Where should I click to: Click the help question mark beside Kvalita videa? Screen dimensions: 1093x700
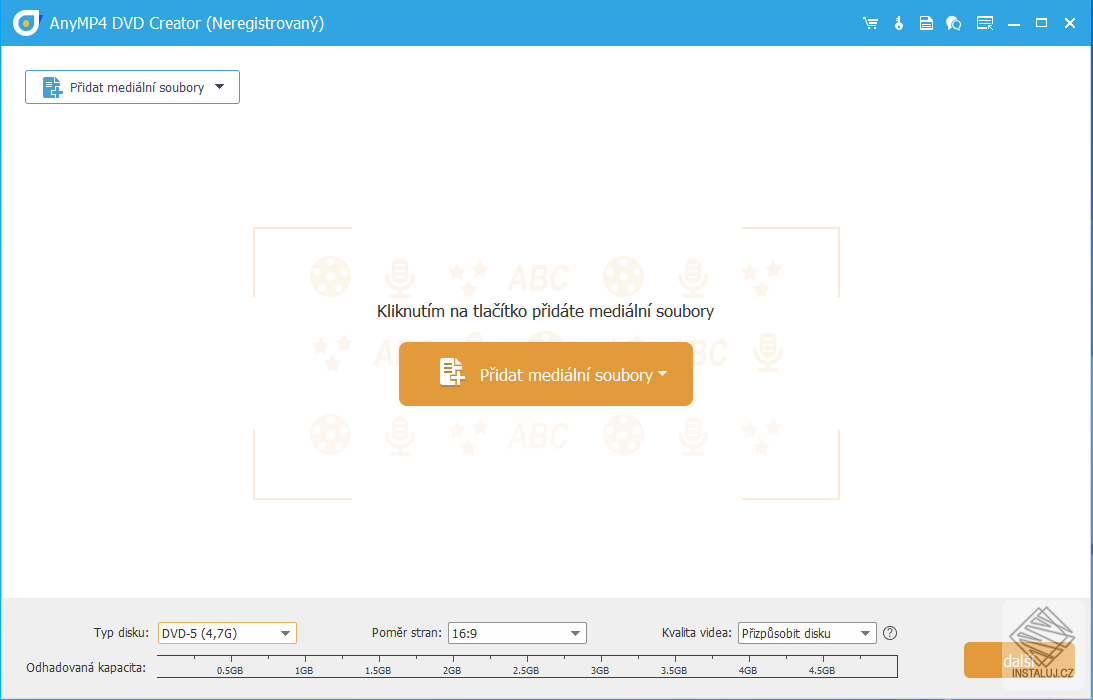890,633
